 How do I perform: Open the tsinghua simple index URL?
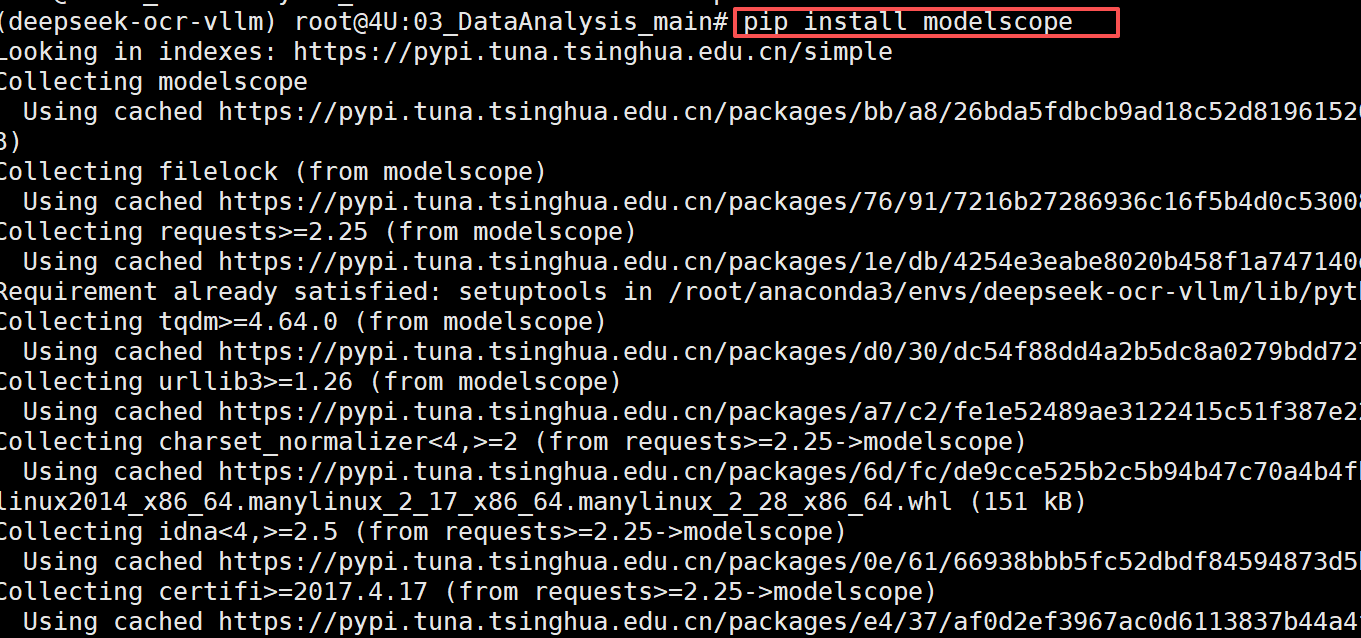[591, 51]
